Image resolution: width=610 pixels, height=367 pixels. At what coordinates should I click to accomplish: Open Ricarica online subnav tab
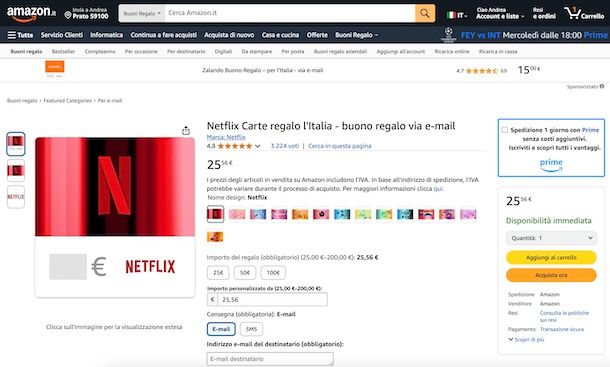click(452, 51)
